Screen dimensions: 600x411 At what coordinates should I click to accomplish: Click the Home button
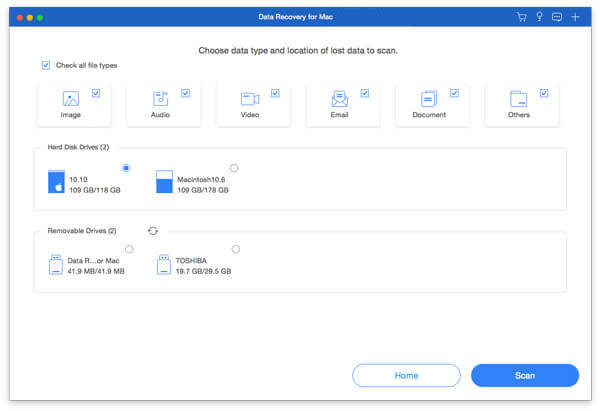[x=406, y=375]
